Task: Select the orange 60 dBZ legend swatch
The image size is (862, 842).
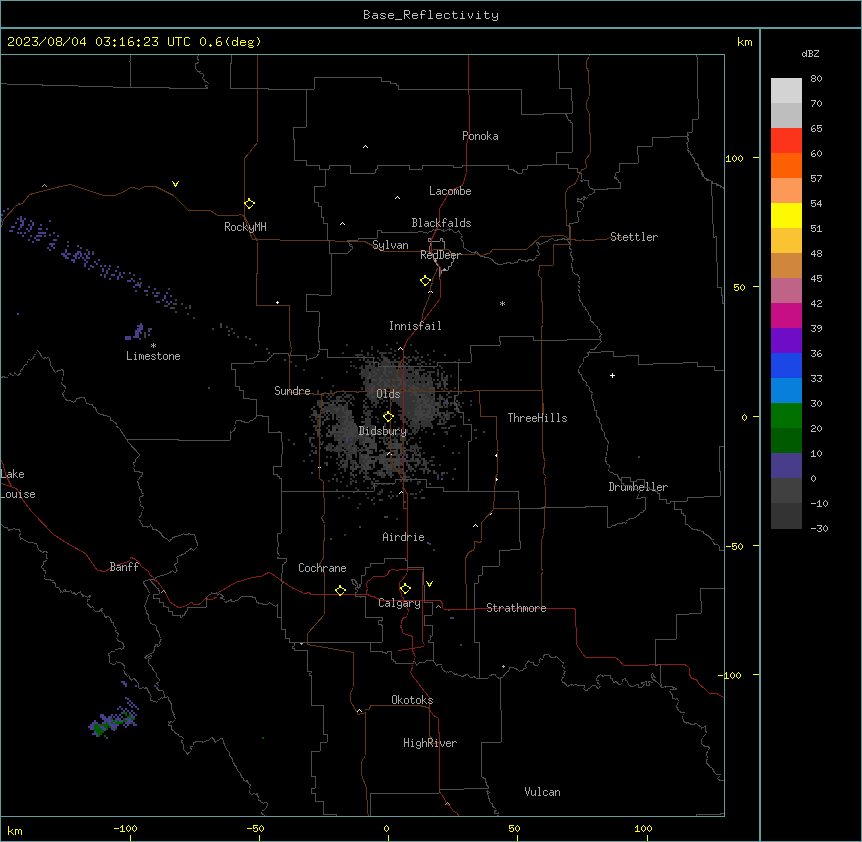Action: tap(786, 165)
